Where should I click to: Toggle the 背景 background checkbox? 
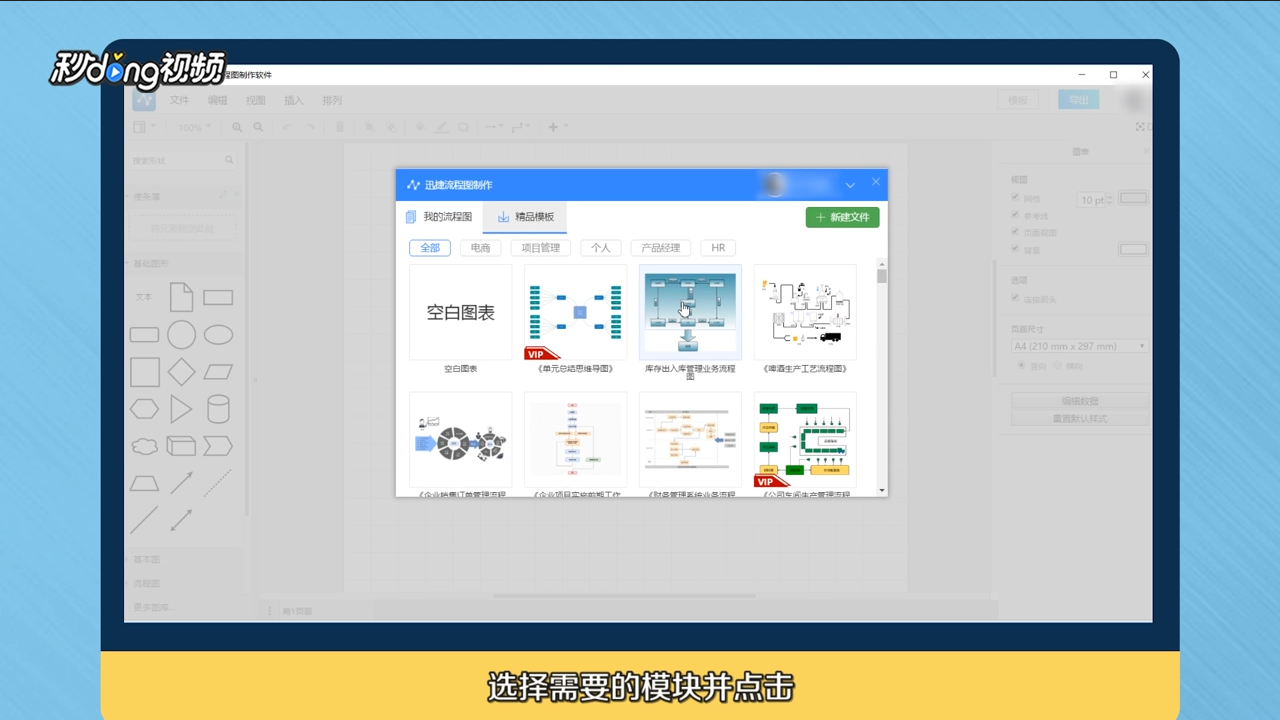[x=1016, y=249]
